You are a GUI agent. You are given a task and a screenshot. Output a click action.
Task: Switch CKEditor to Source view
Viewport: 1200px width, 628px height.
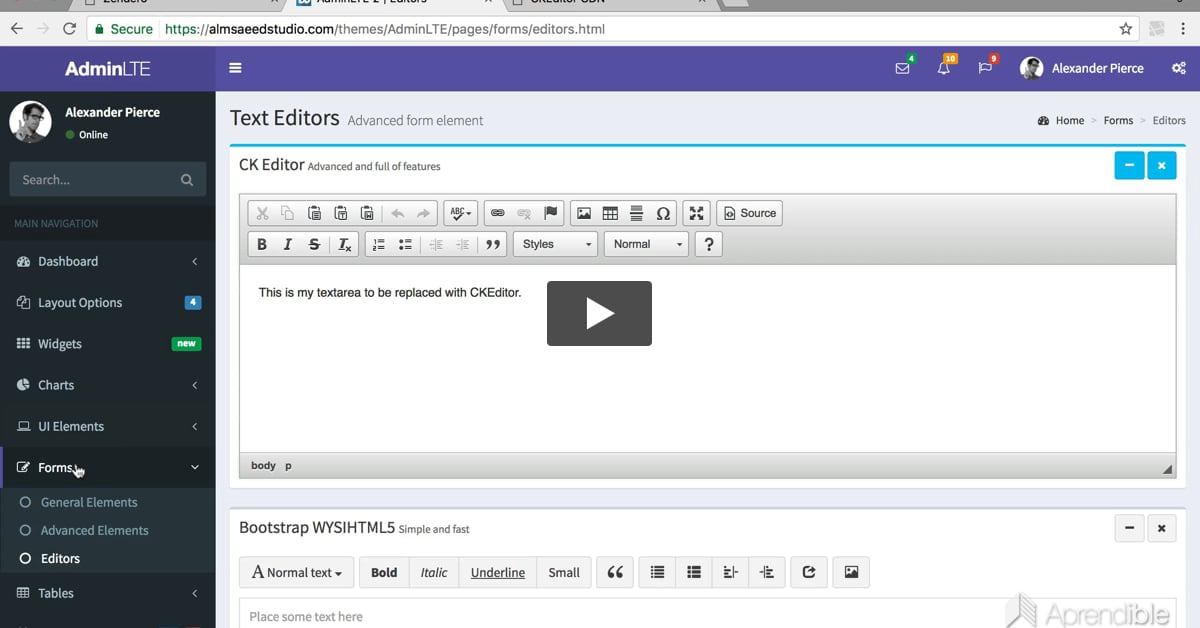coord(750,213)
